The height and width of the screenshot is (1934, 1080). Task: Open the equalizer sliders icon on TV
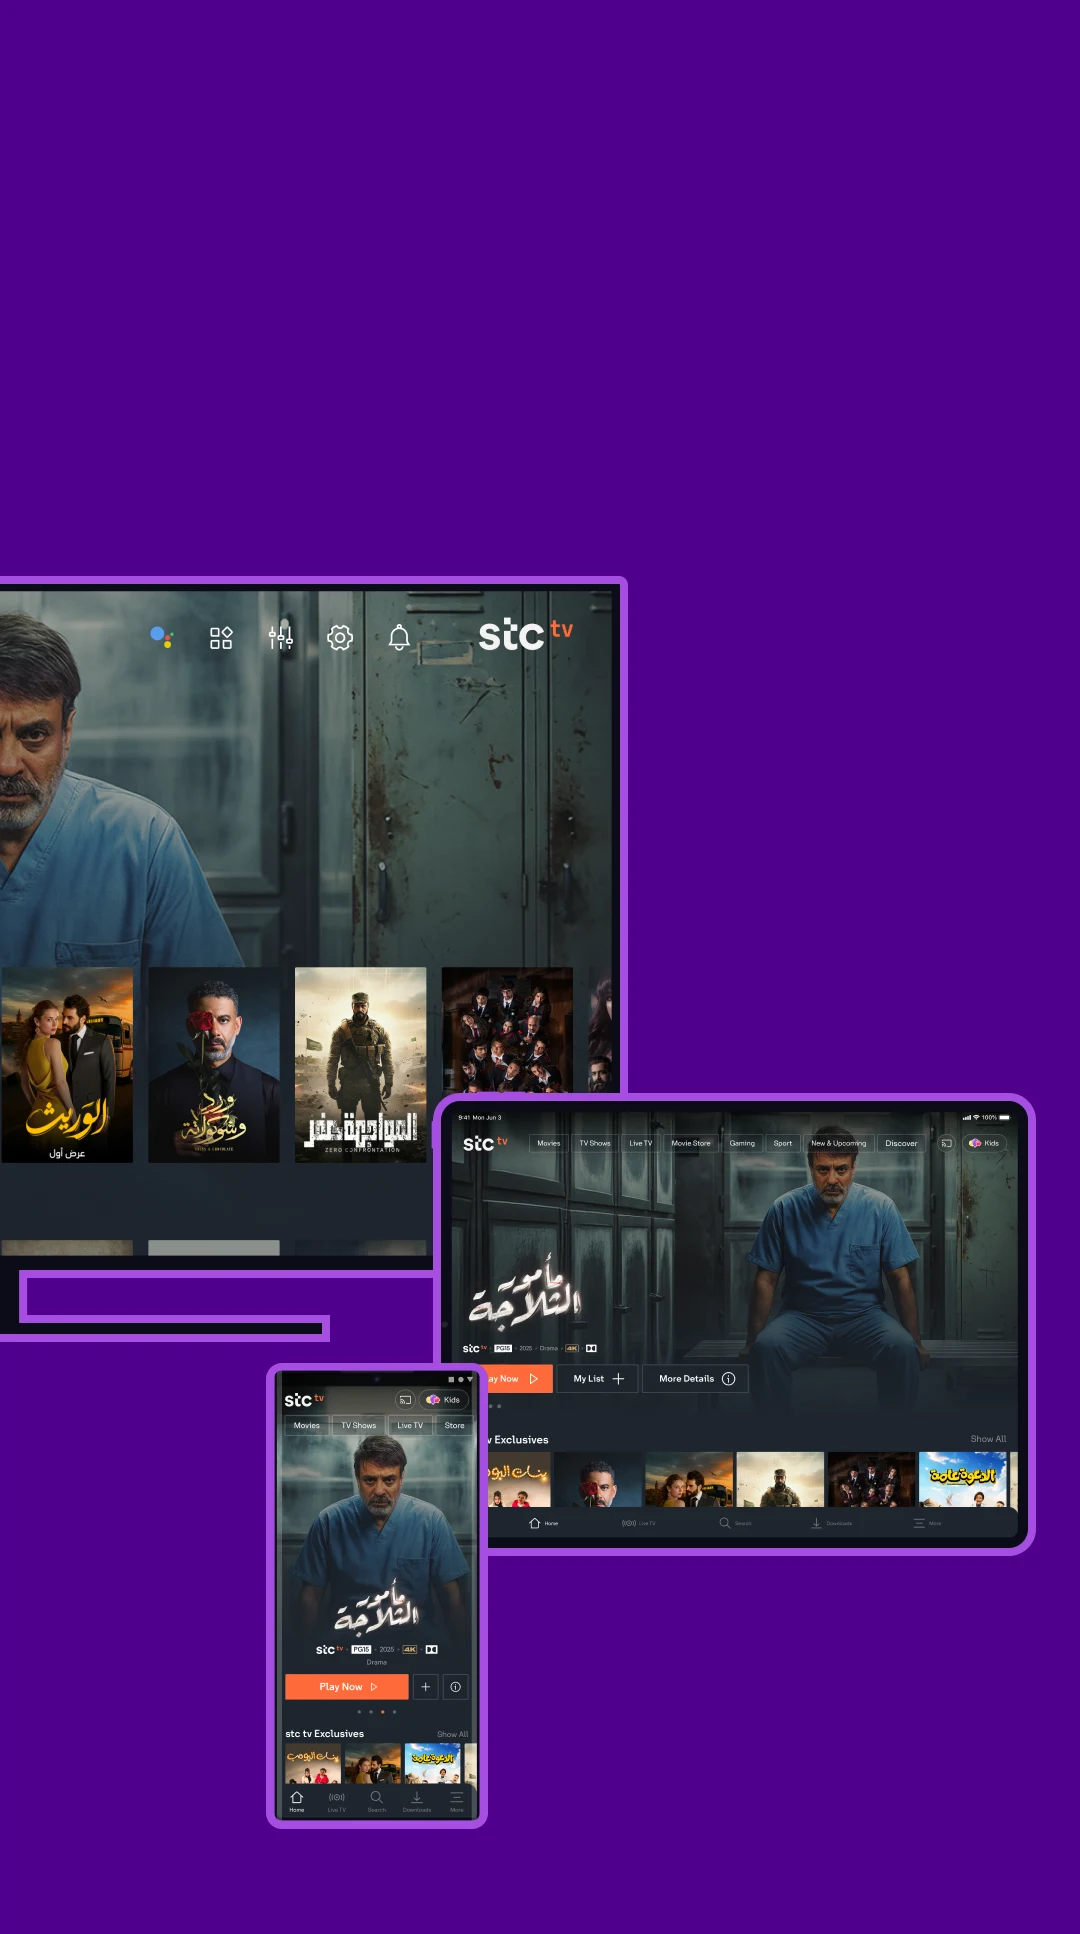coord(281,637)
